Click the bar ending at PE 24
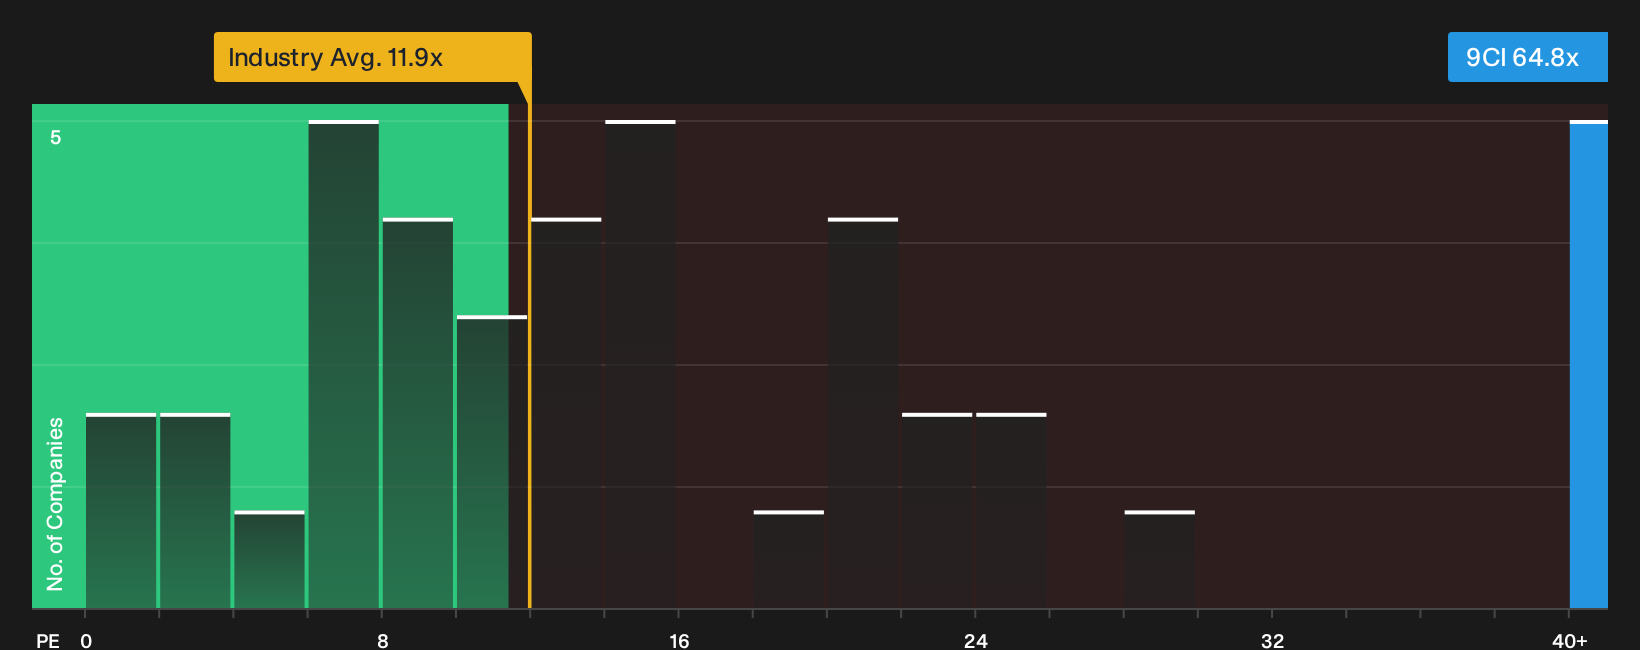Image resolution: width=1640 pixels, height=650 pixels. click(937, 510)
